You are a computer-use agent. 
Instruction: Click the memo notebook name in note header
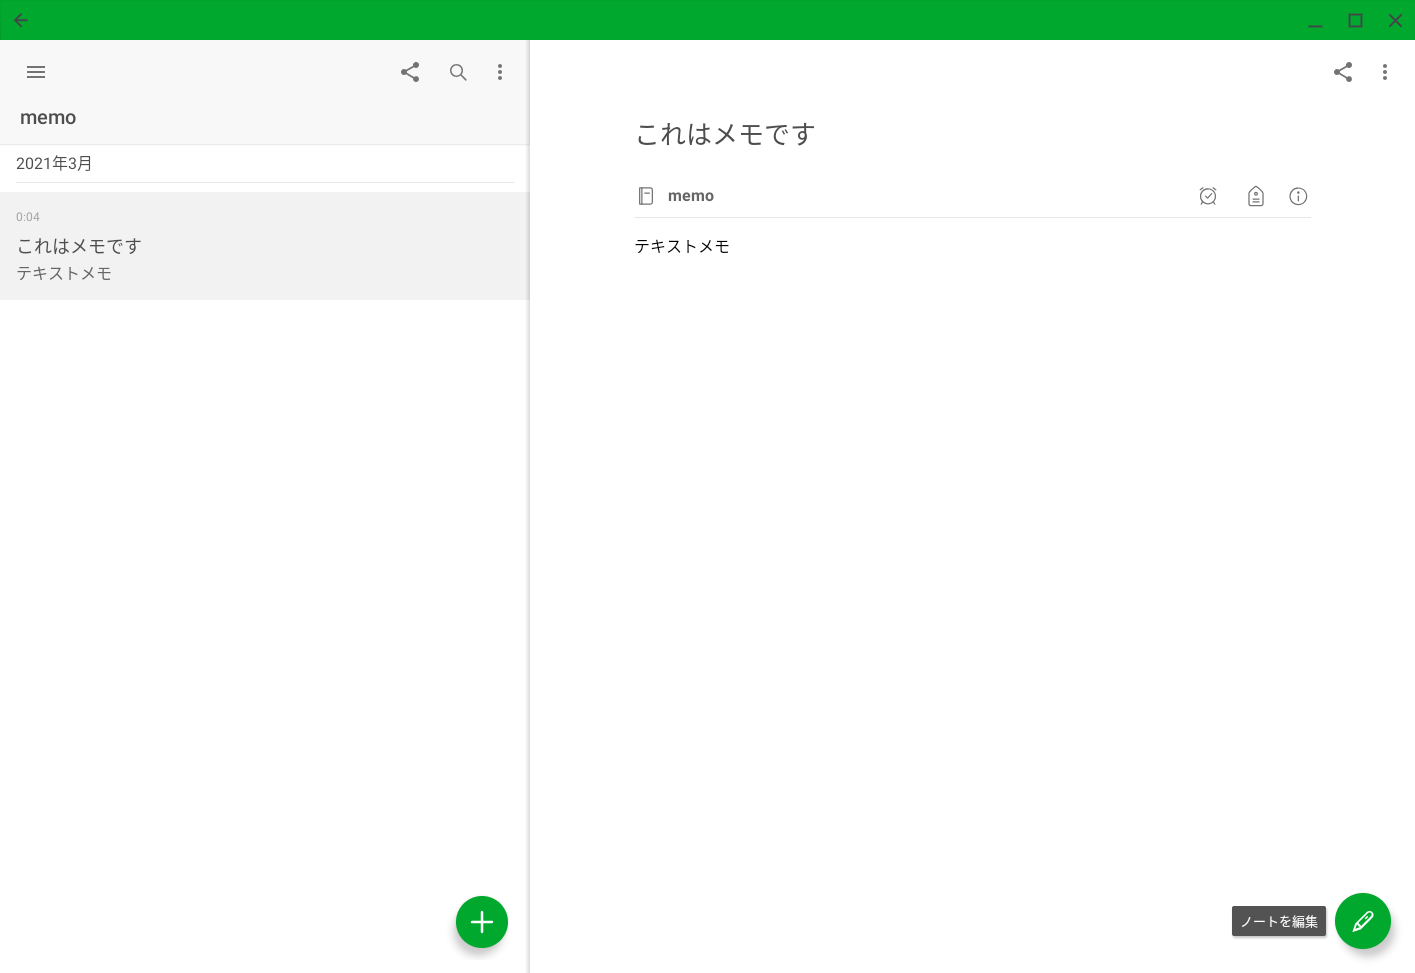[691, 196]
